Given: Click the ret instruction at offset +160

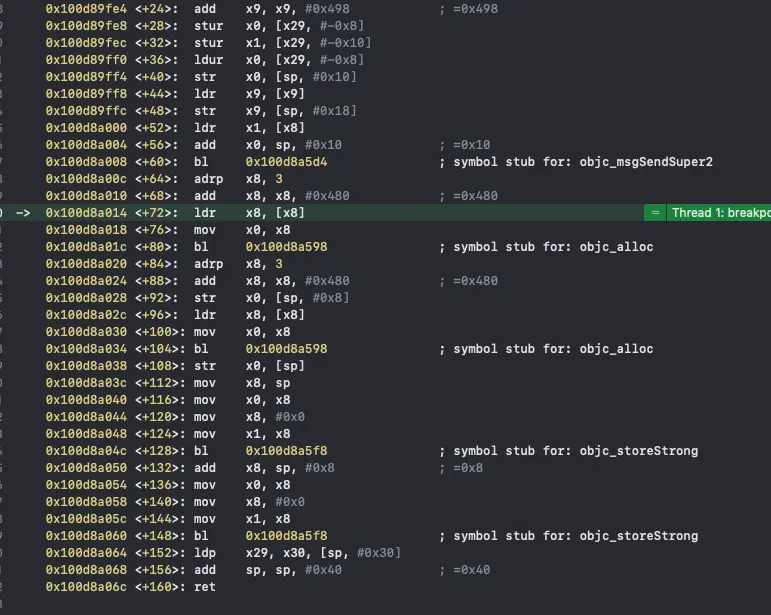Looking at the screenshot, I should 205,587.
